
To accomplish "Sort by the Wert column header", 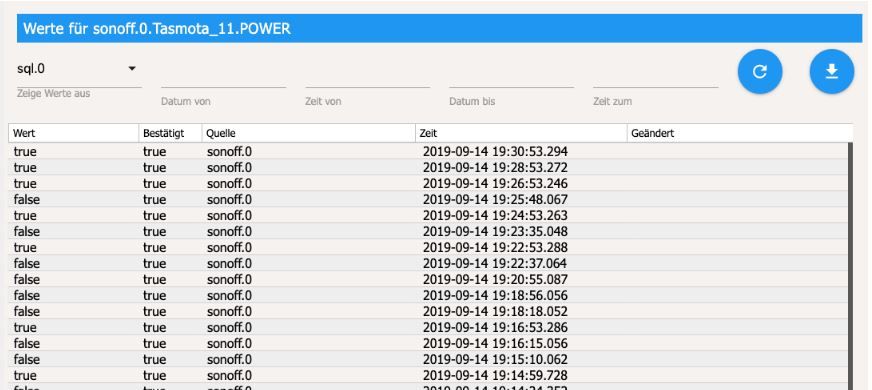I will (73, 134).
